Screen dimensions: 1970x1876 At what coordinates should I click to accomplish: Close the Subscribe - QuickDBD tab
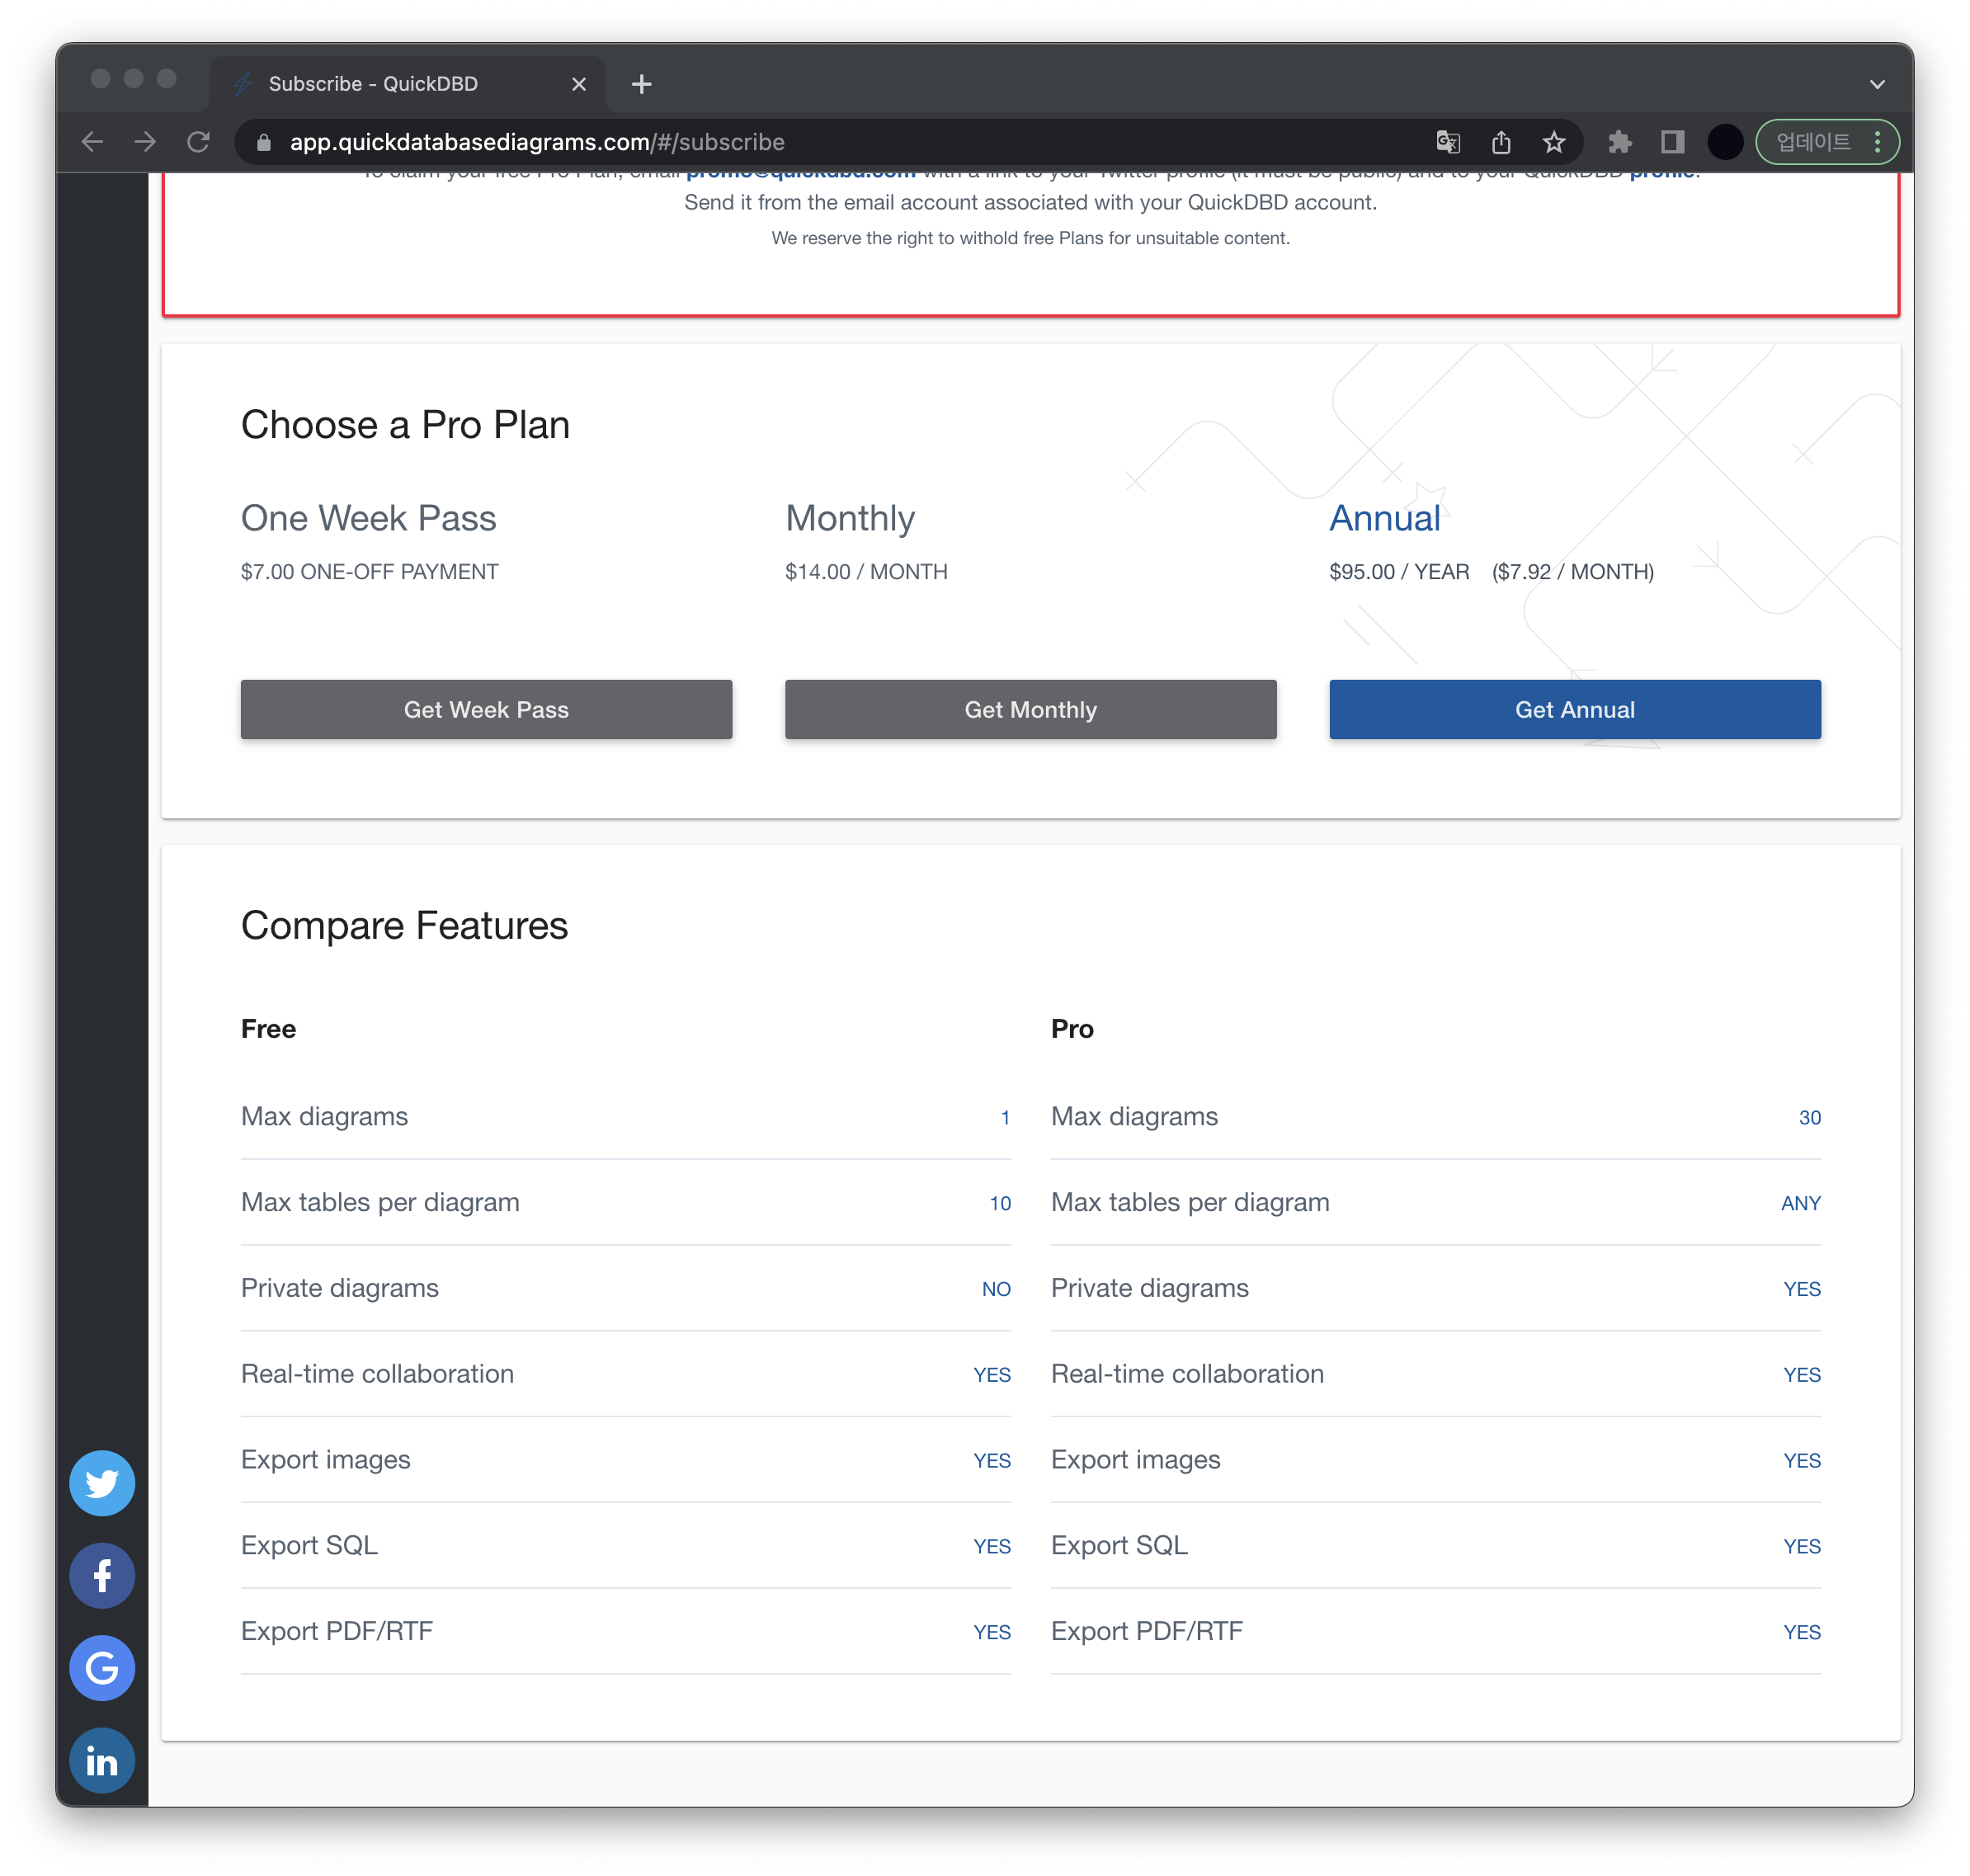click(579, 84)
